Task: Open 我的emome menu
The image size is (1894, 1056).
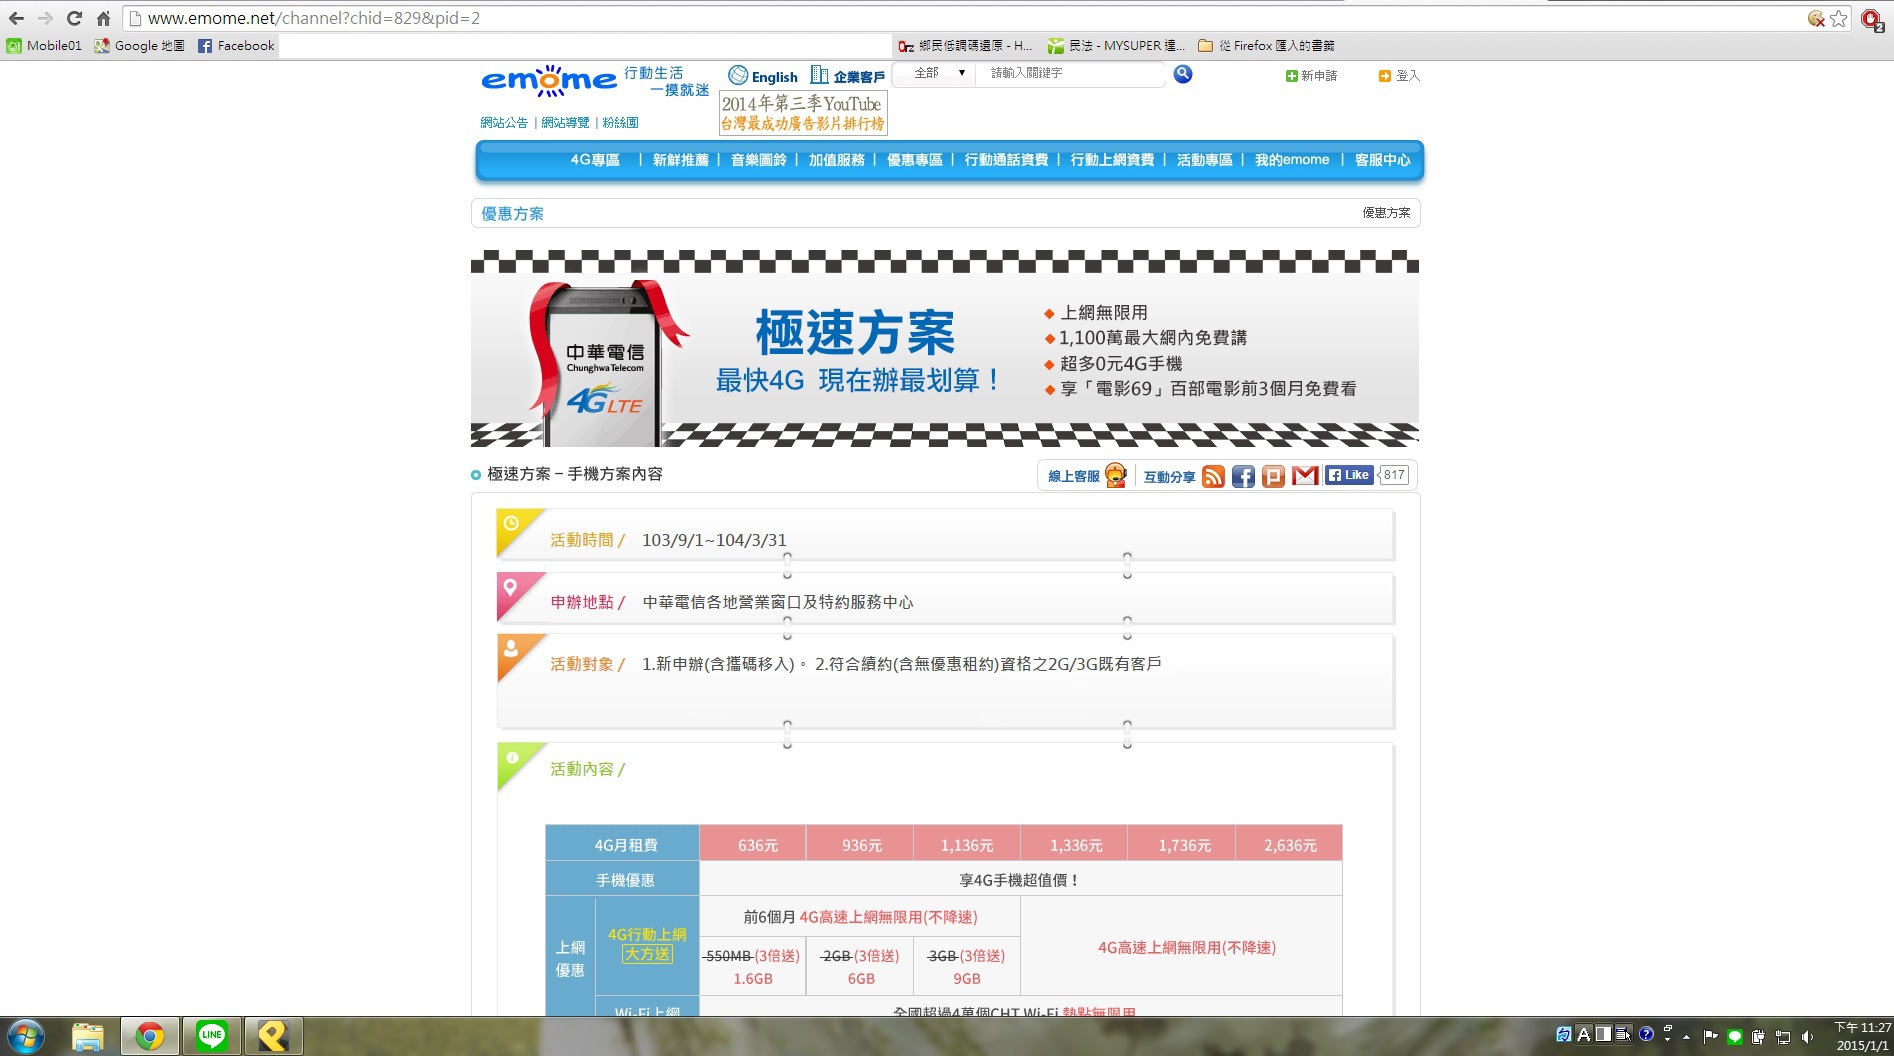Action: tap(1292, 160)
